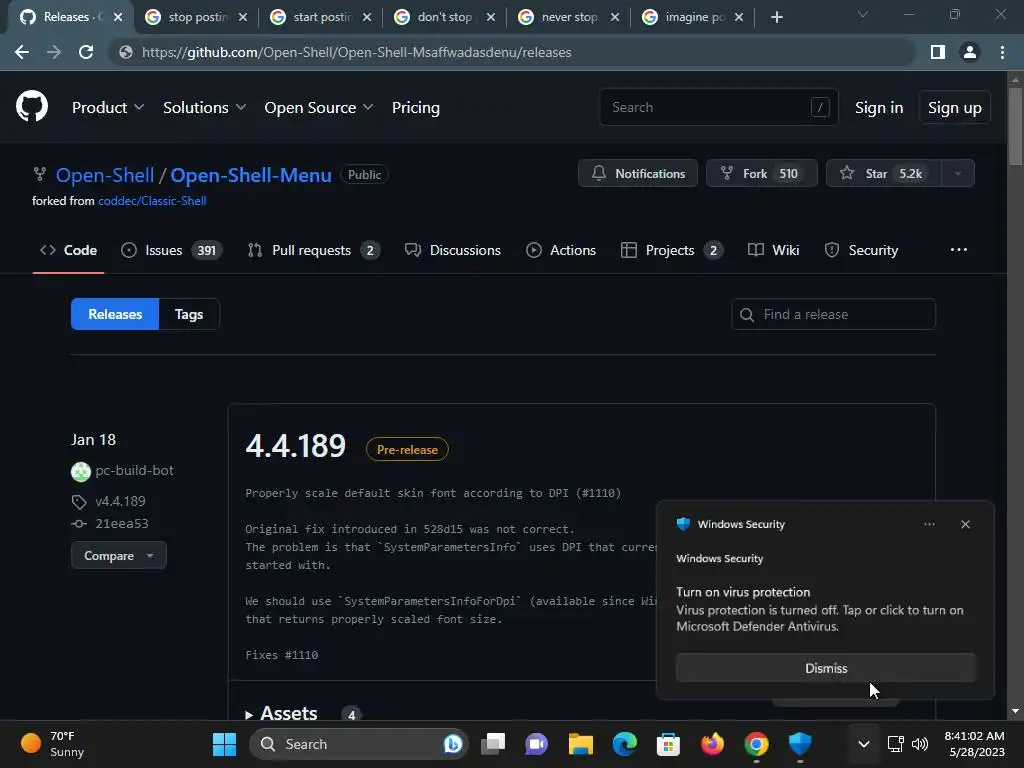Open the coddec/Classic-Shell link
1024x768 pixels.
coord(152,201)
